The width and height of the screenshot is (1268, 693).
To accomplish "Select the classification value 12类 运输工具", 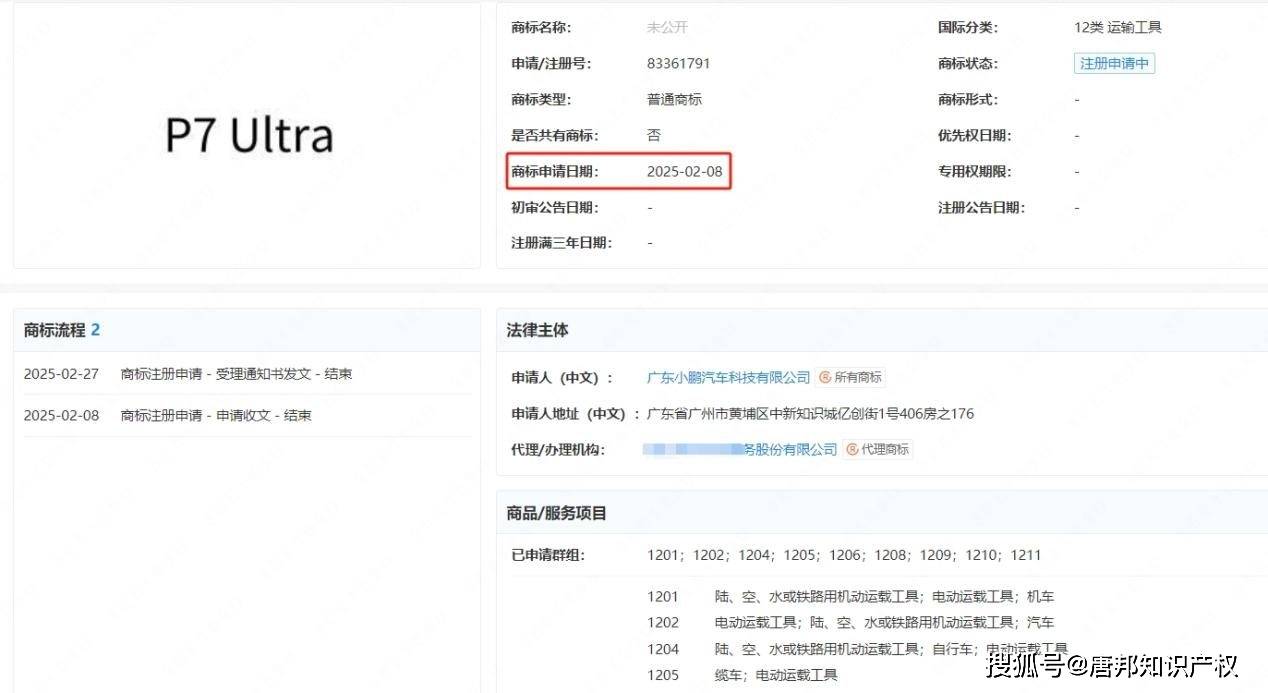I will [x=1117, y=27].
